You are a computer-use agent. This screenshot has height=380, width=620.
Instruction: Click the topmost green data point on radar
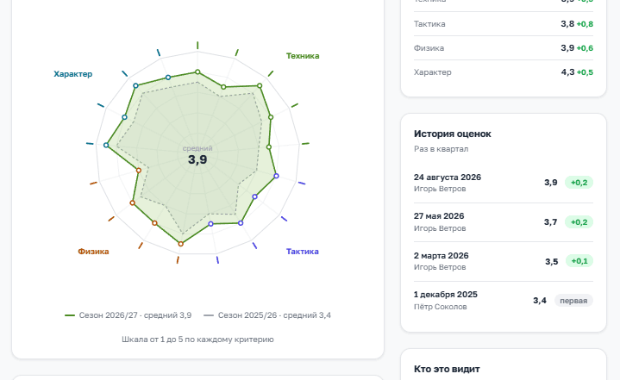[197, 72]
